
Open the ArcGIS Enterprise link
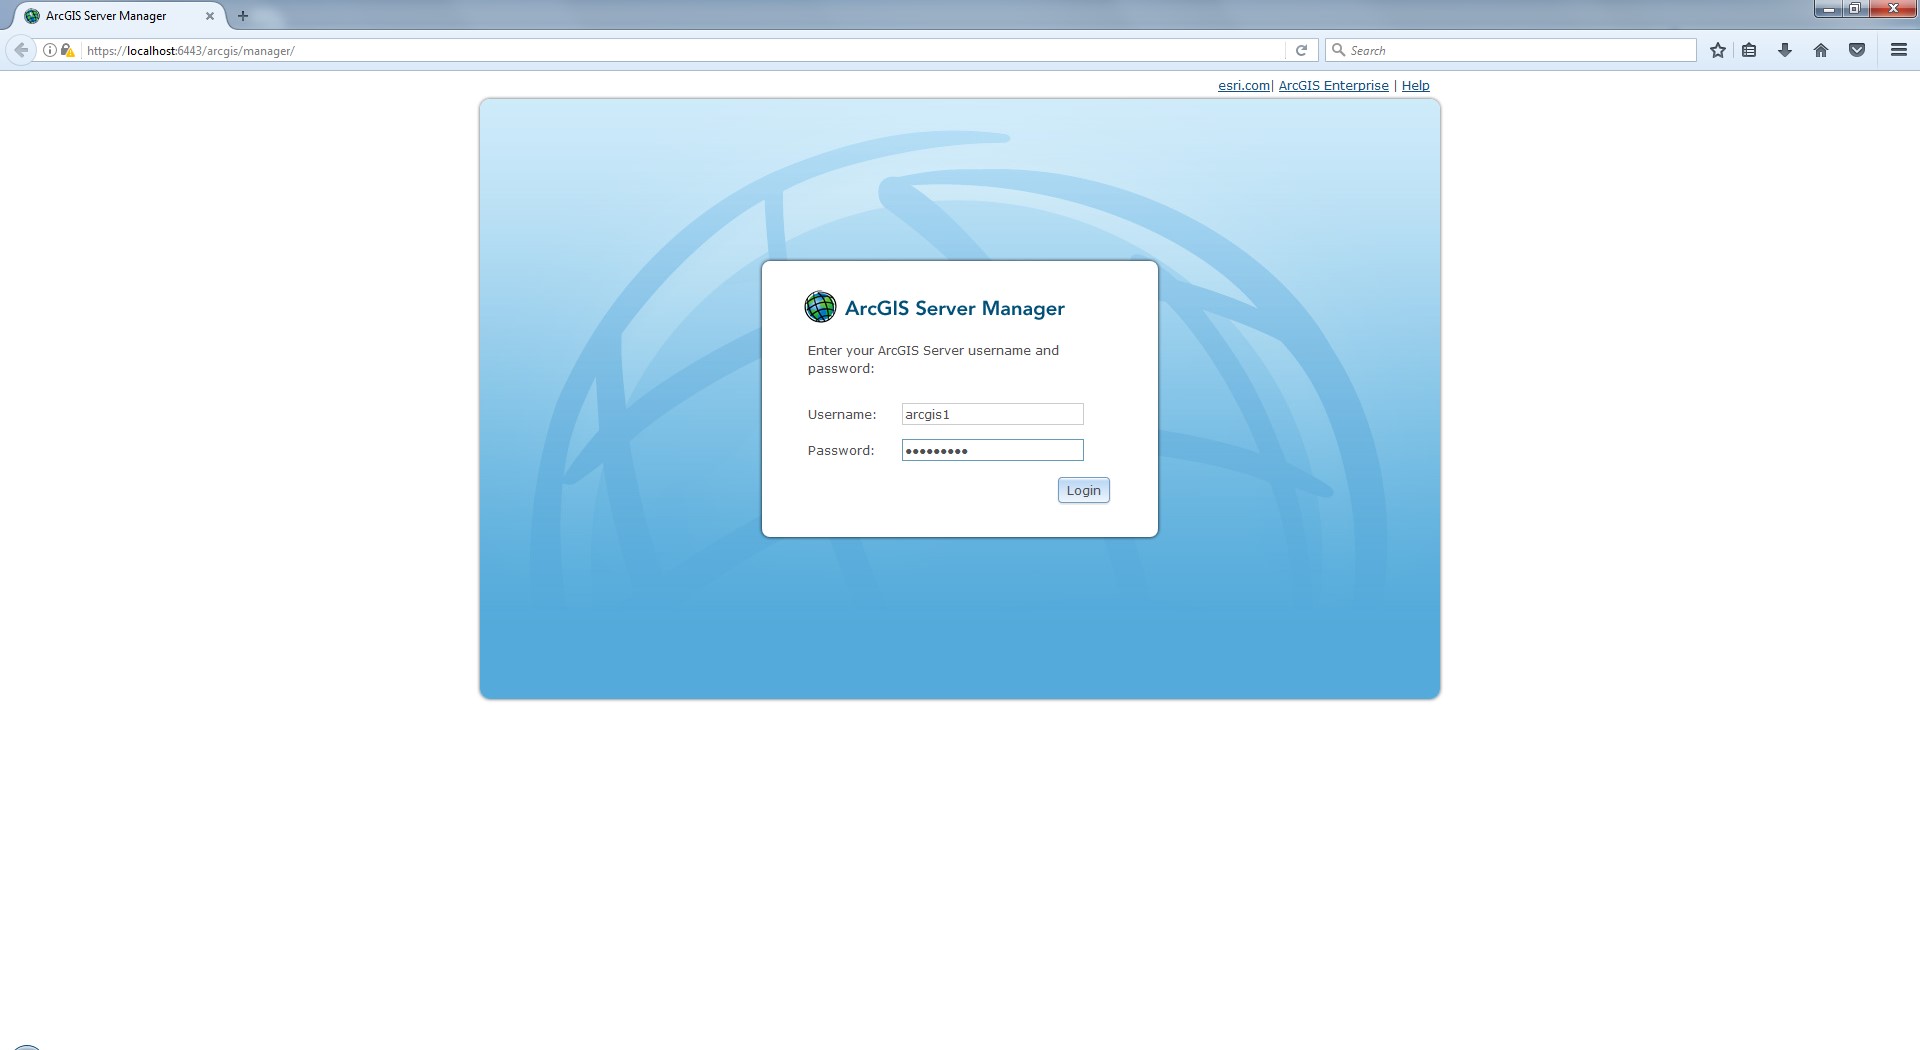tap(1333, 86)
